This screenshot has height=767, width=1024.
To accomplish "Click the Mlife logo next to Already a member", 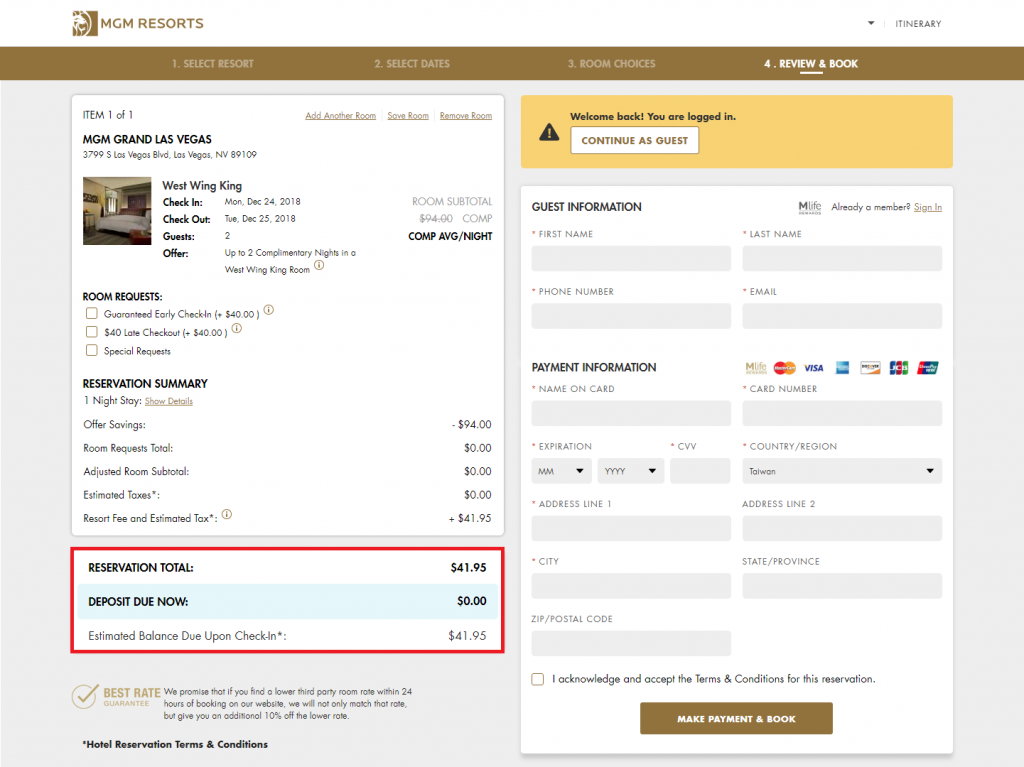I will (810, 208).
